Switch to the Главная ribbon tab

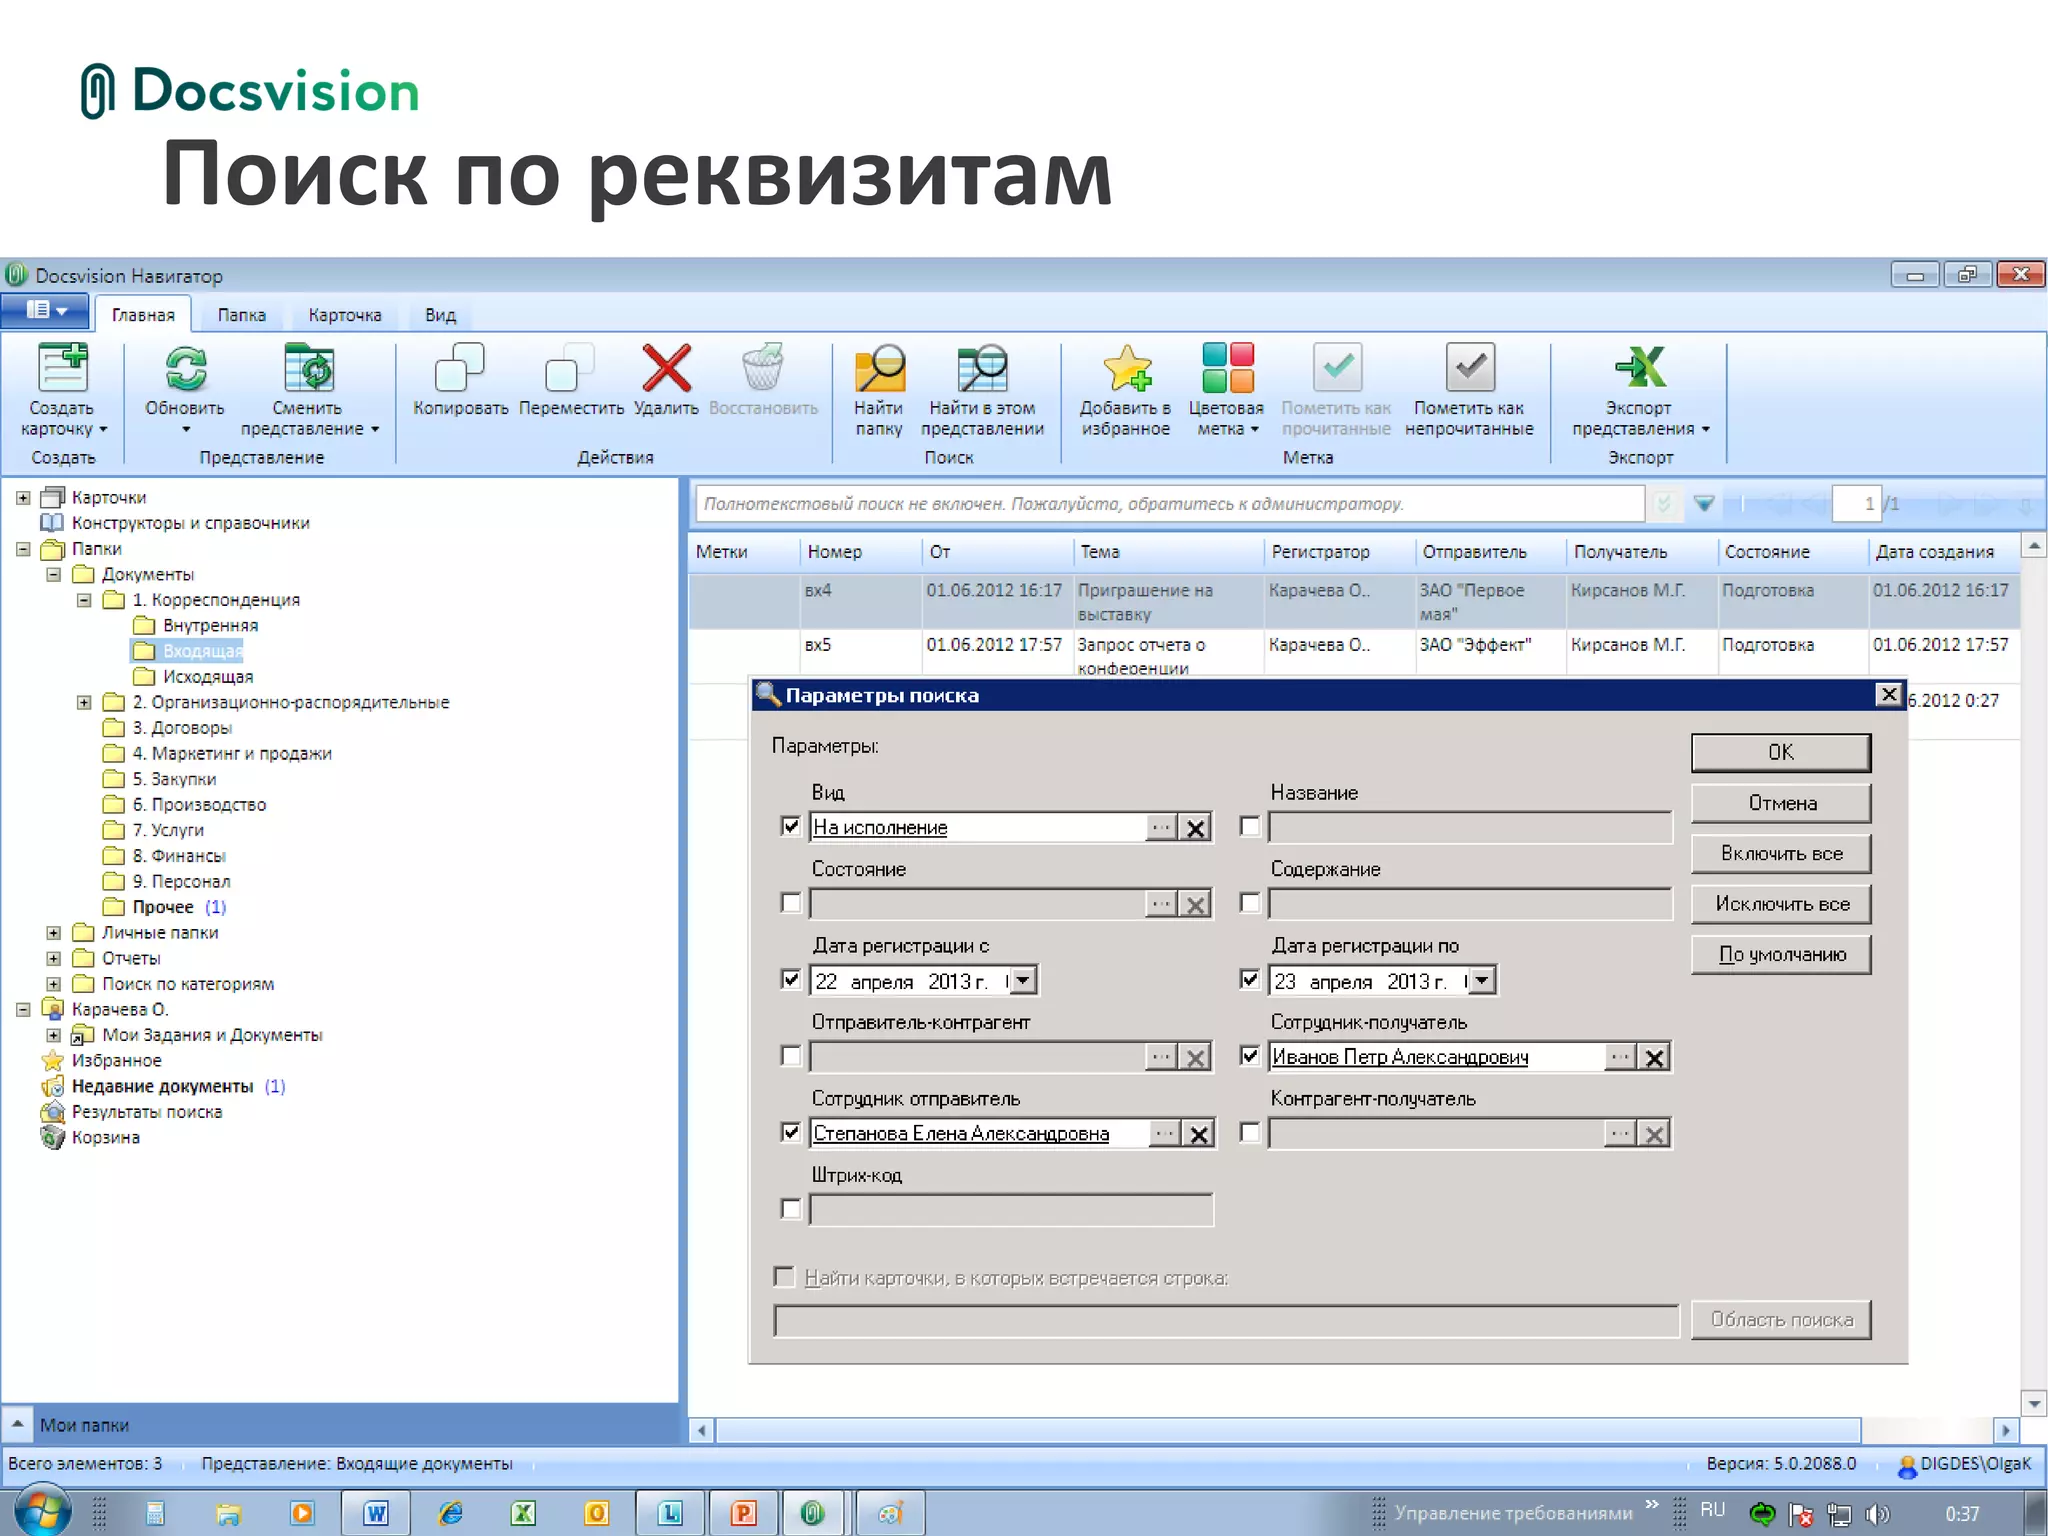[x=143, y=315]
